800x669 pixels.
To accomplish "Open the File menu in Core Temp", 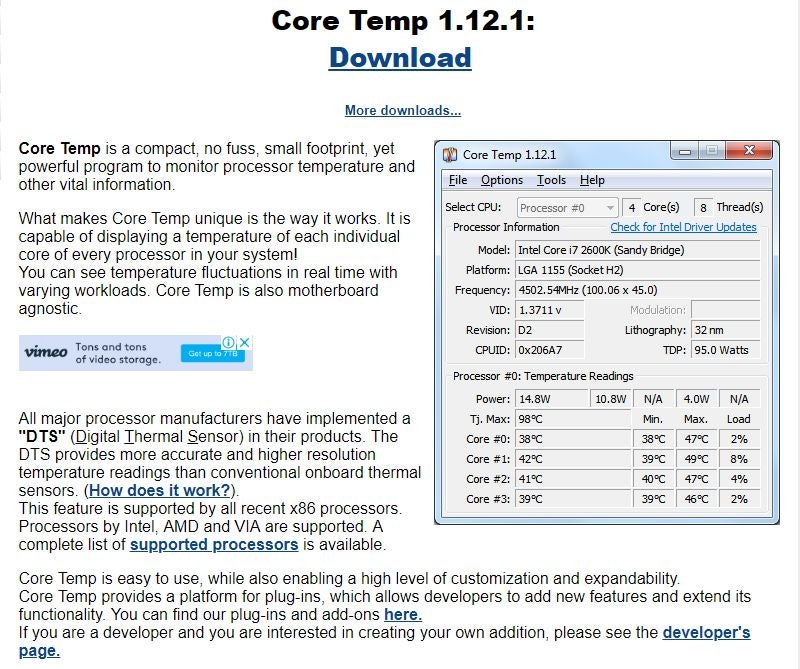I will [x=458, y=180].
